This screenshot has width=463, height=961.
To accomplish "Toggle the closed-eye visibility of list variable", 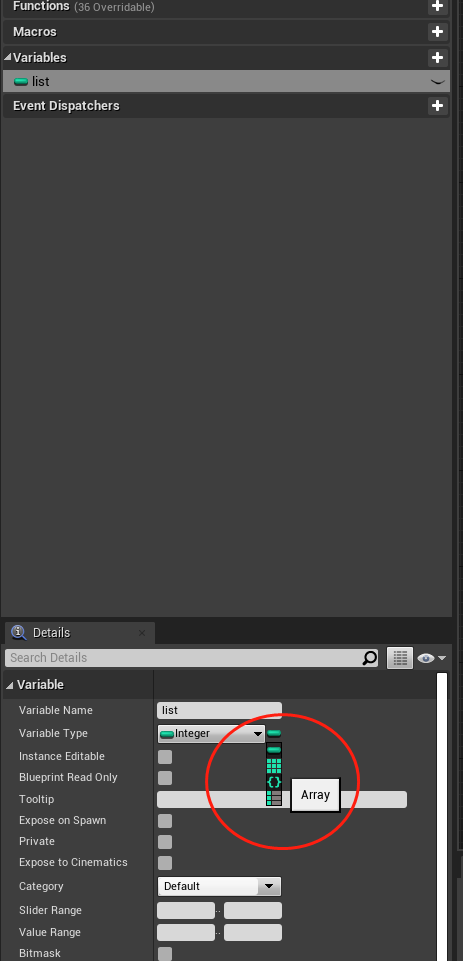I will (437, 82).
